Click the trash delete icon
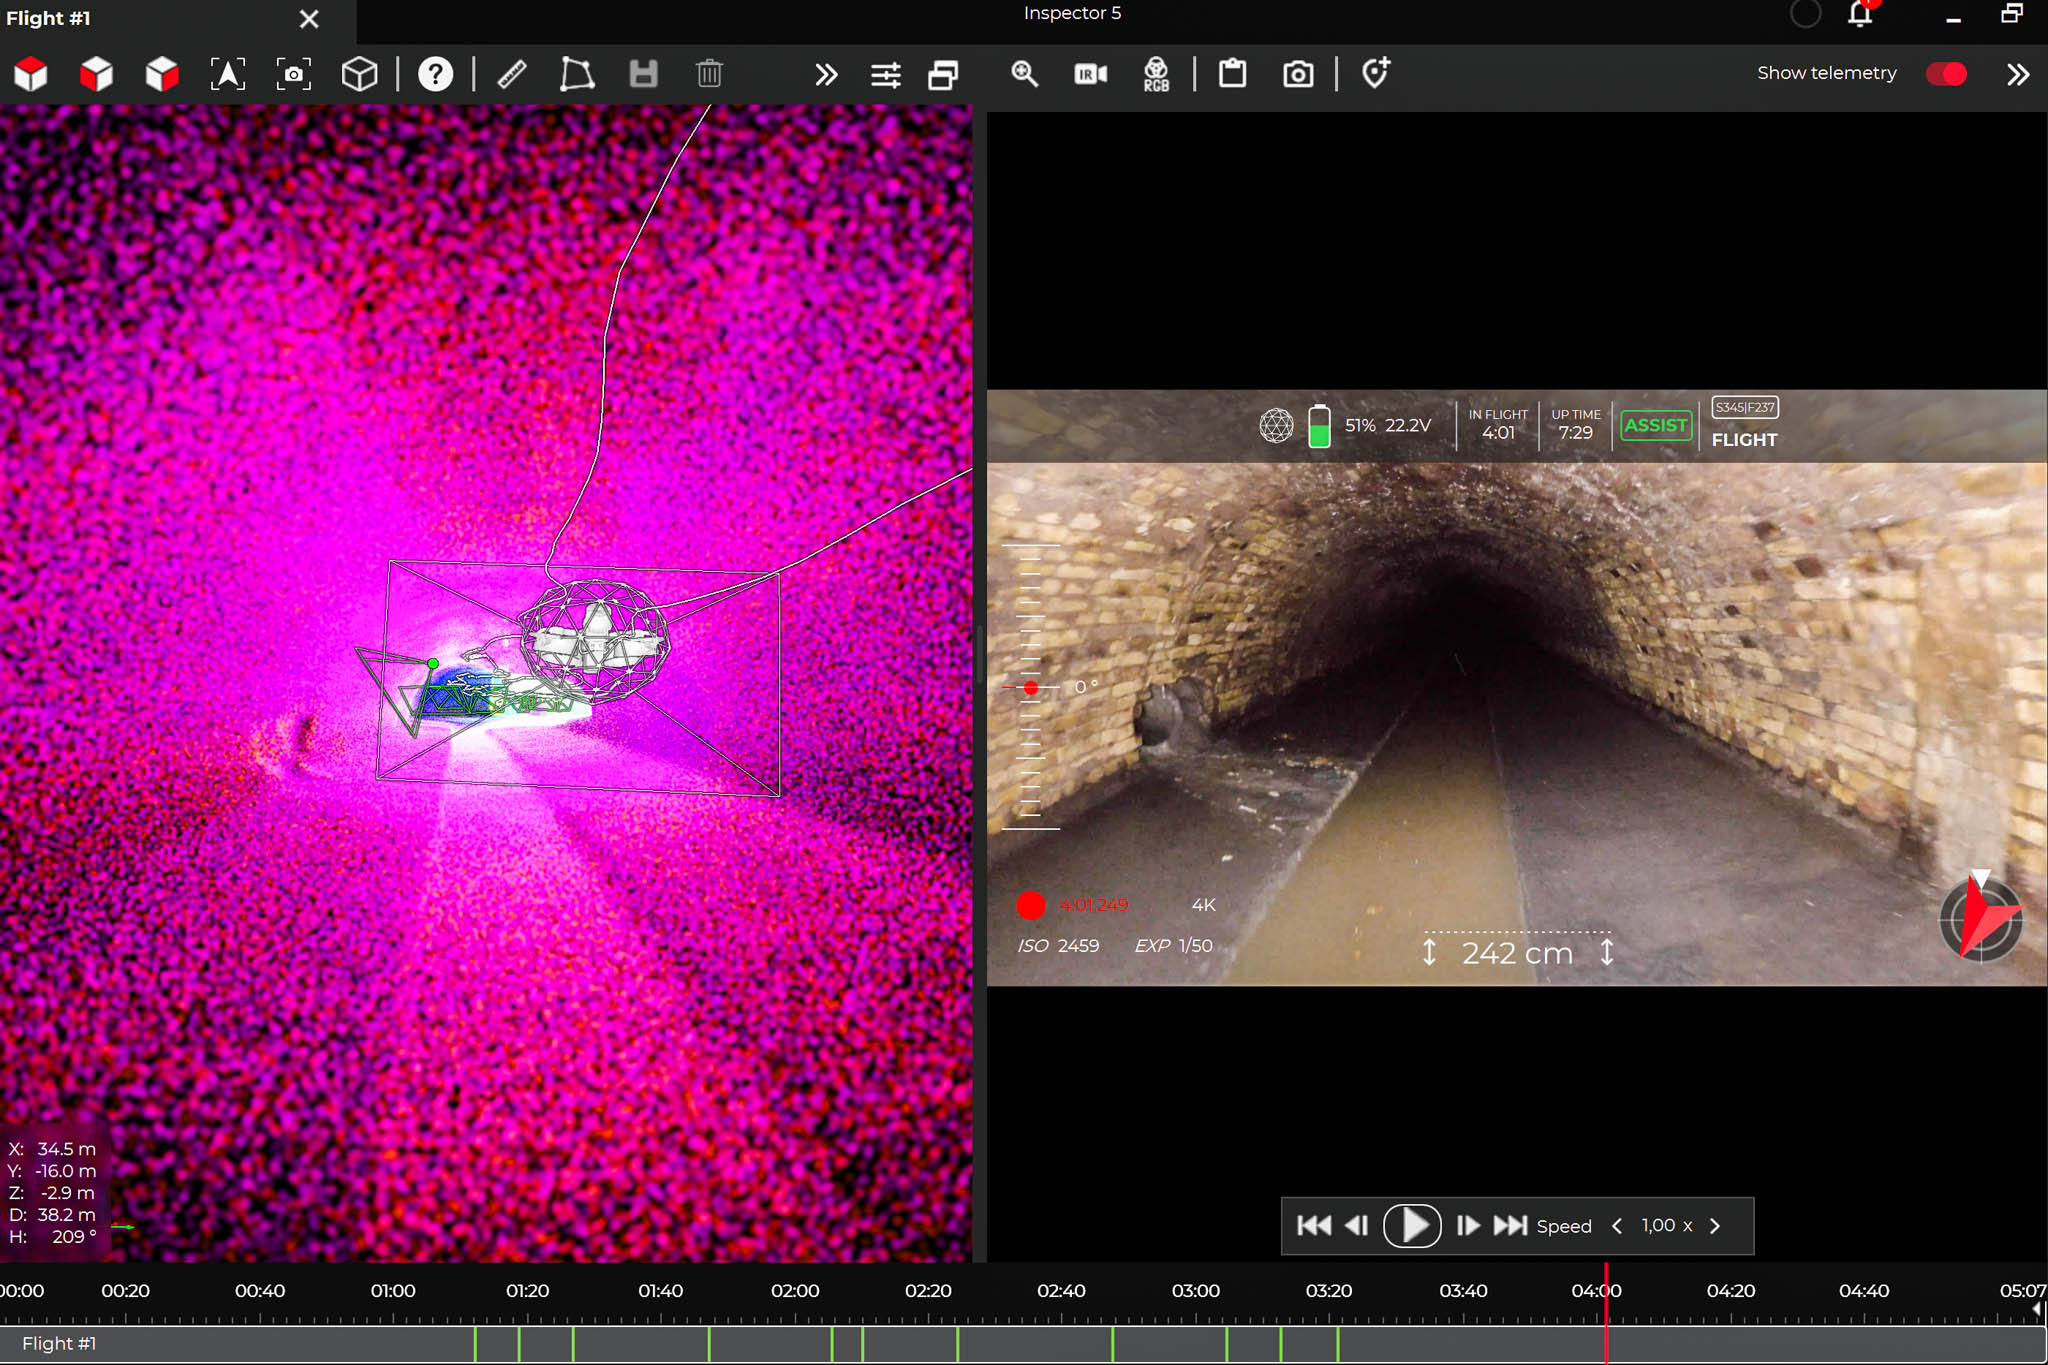 709,74
